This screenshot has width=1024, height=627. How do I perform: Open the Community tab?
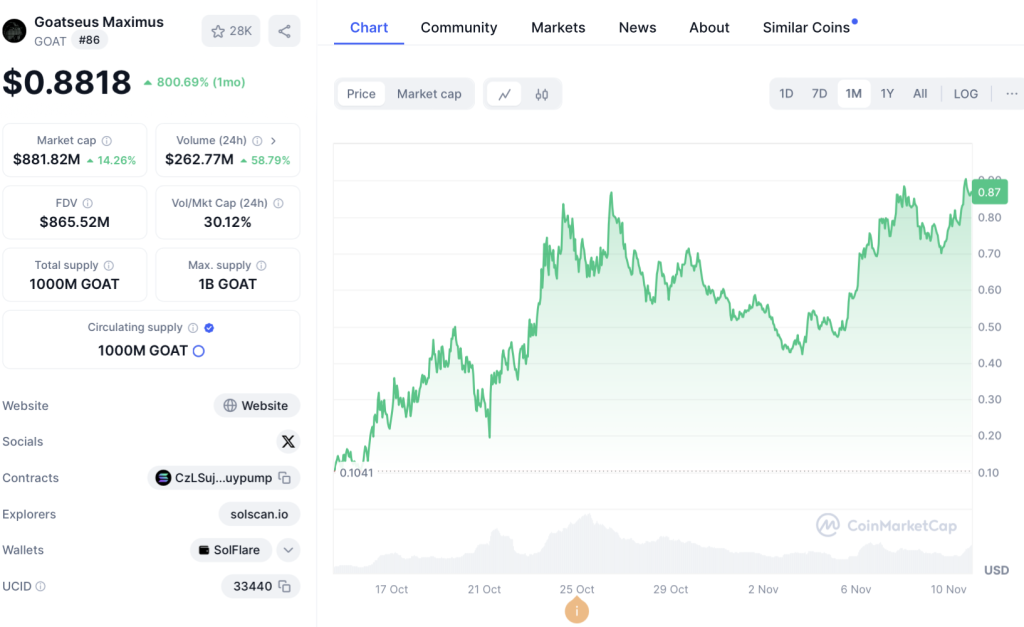(459, 27)
